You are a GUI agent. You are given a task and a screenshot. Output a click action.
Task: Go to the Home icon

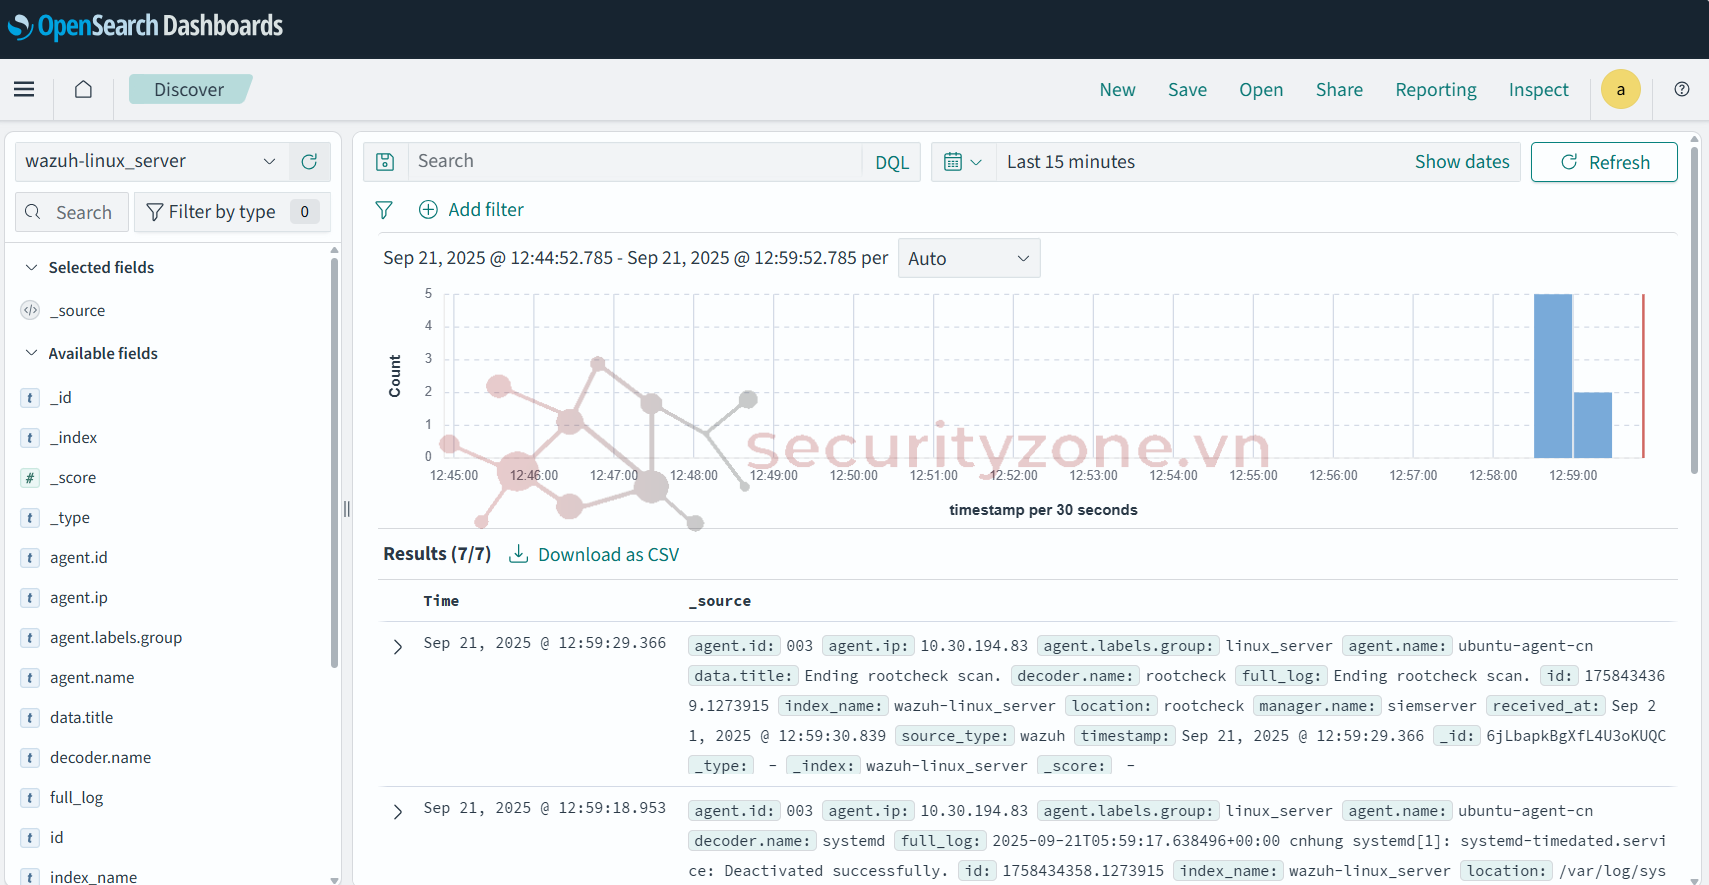(x=84, y=90)
